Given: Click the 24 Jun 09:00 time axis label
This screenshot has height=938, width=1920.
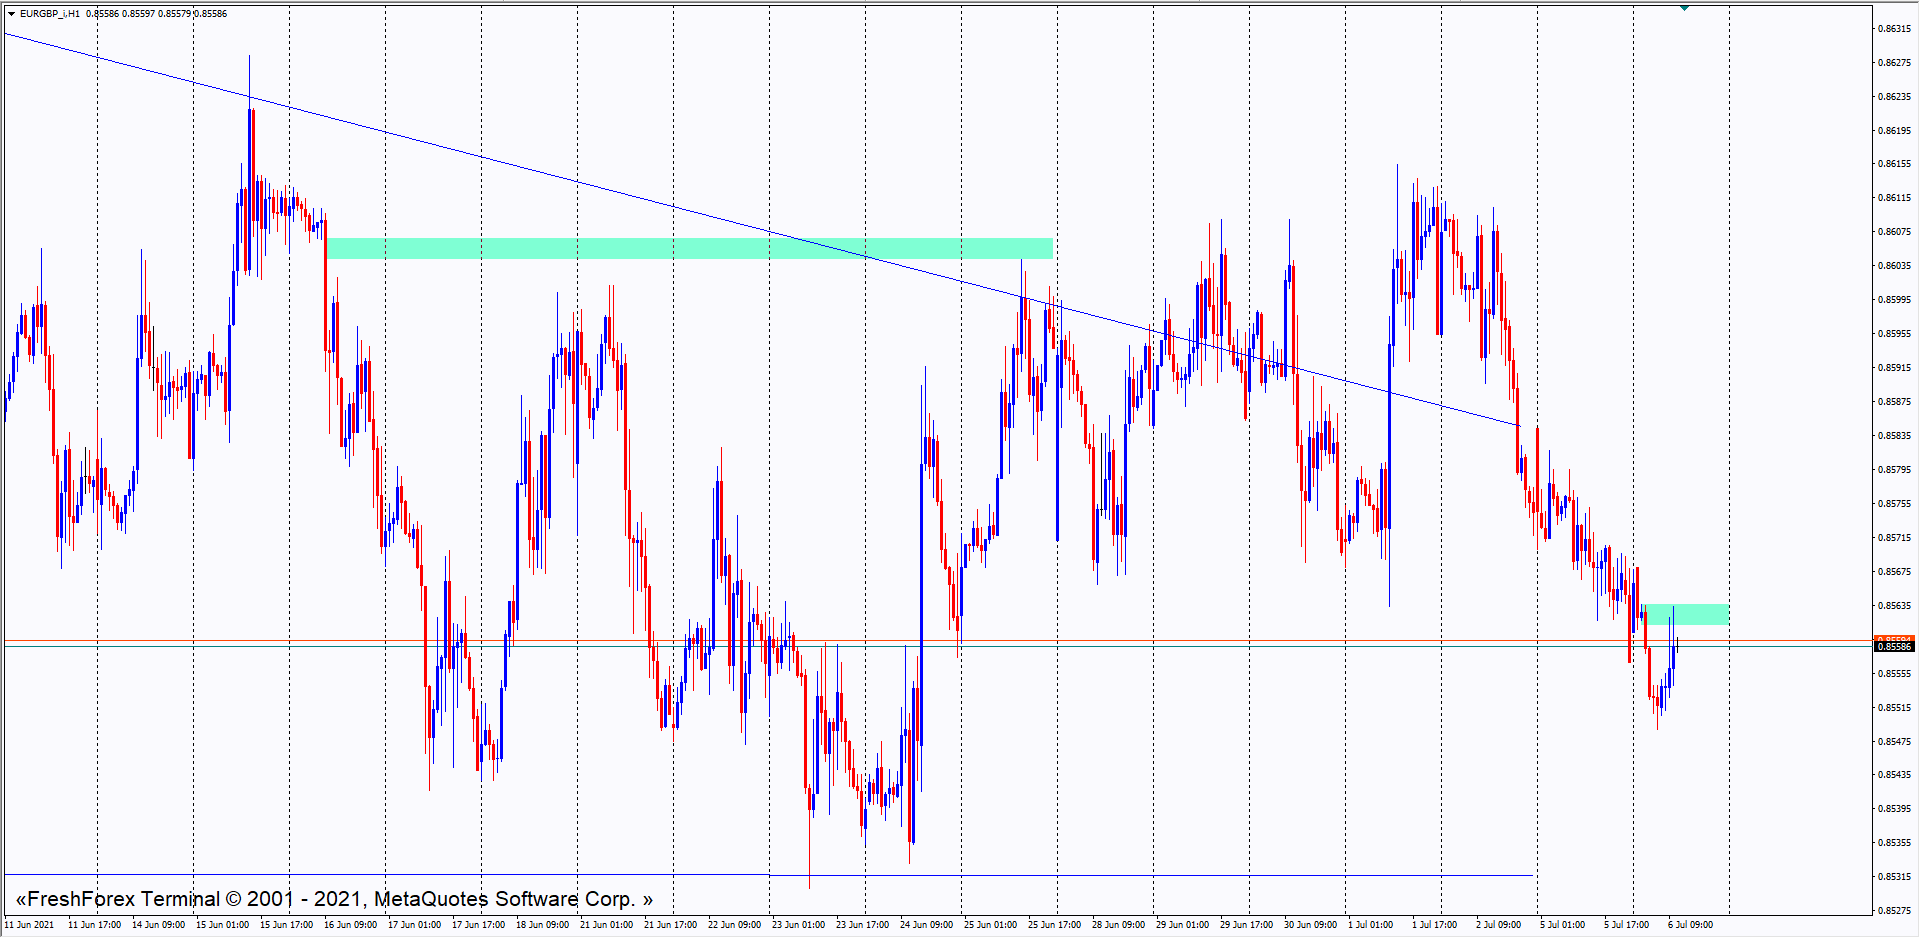Looking at the screenshot, I should pyautogui.click(x=926, y=925).
